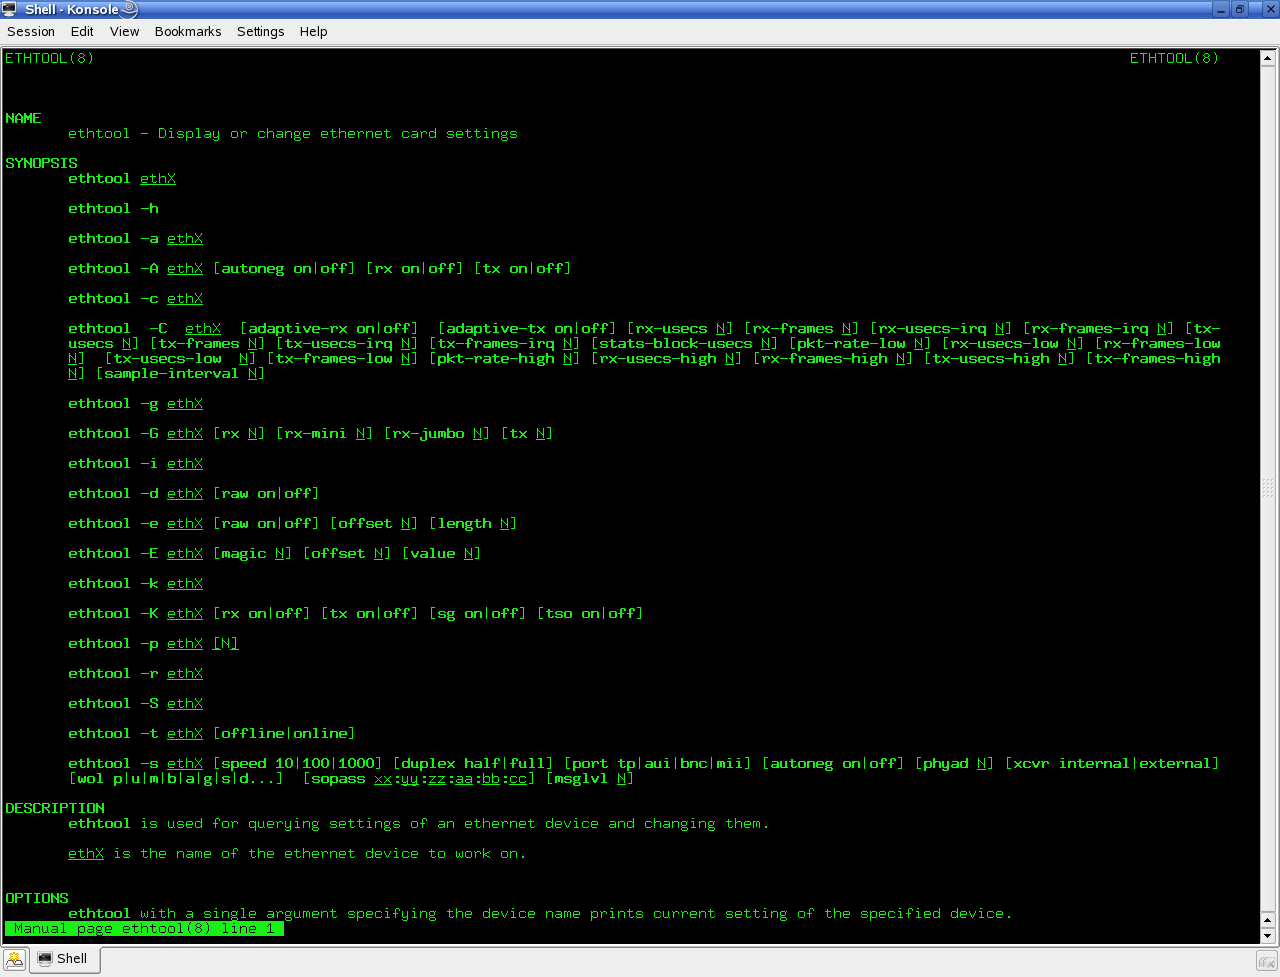This screenshot has width=1280, height=977.
Task: Click the Konsole window menu icon in title bar
Action: [x=10, y=9]
